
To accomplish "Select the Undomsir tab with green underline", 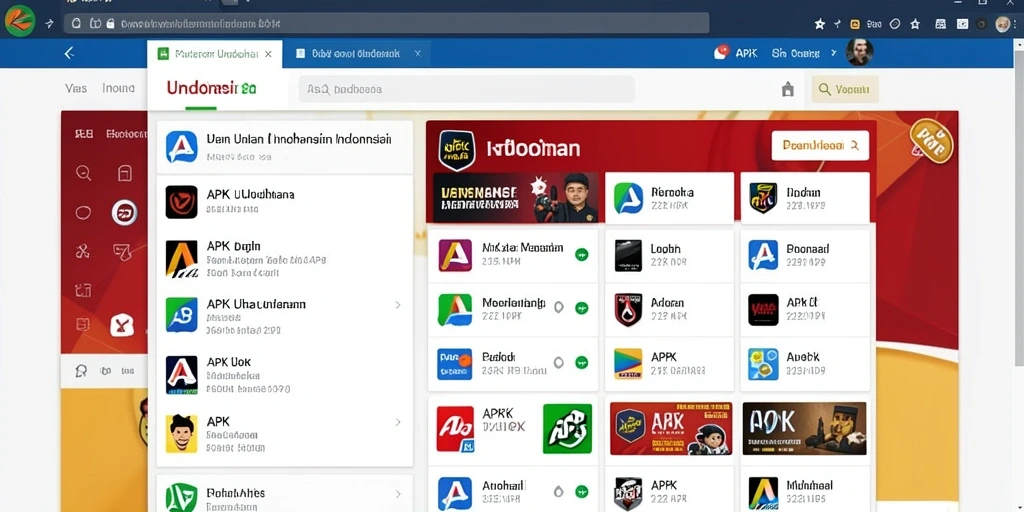I will (x=212, y=89).
